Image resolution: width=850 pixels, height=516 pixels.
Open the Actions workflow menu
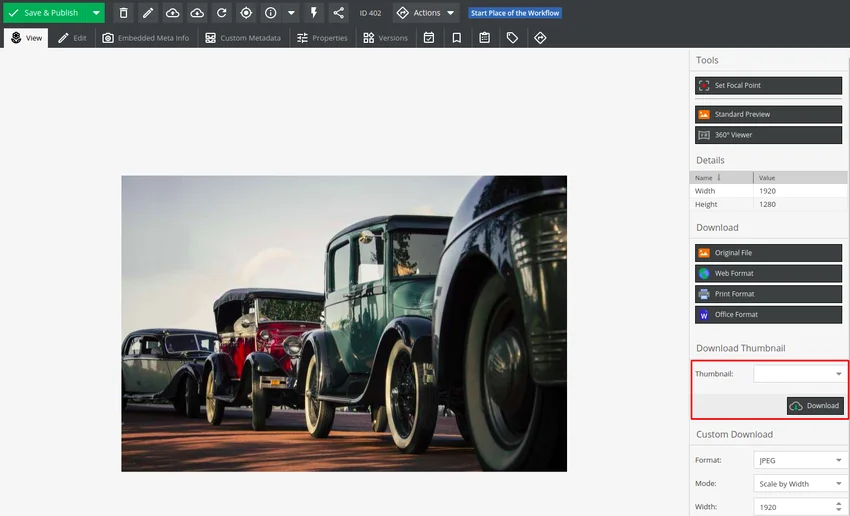click(x=426, y=12)
